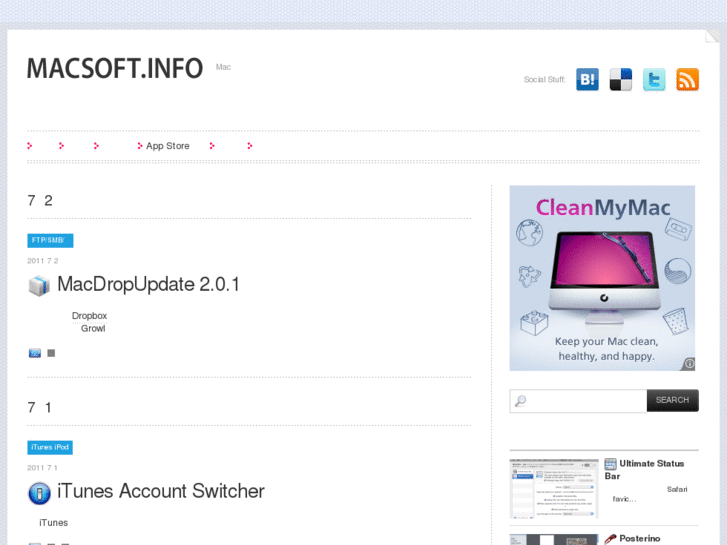
Task: Click the 2011 7 1 post date
Action: pos(42,468)
